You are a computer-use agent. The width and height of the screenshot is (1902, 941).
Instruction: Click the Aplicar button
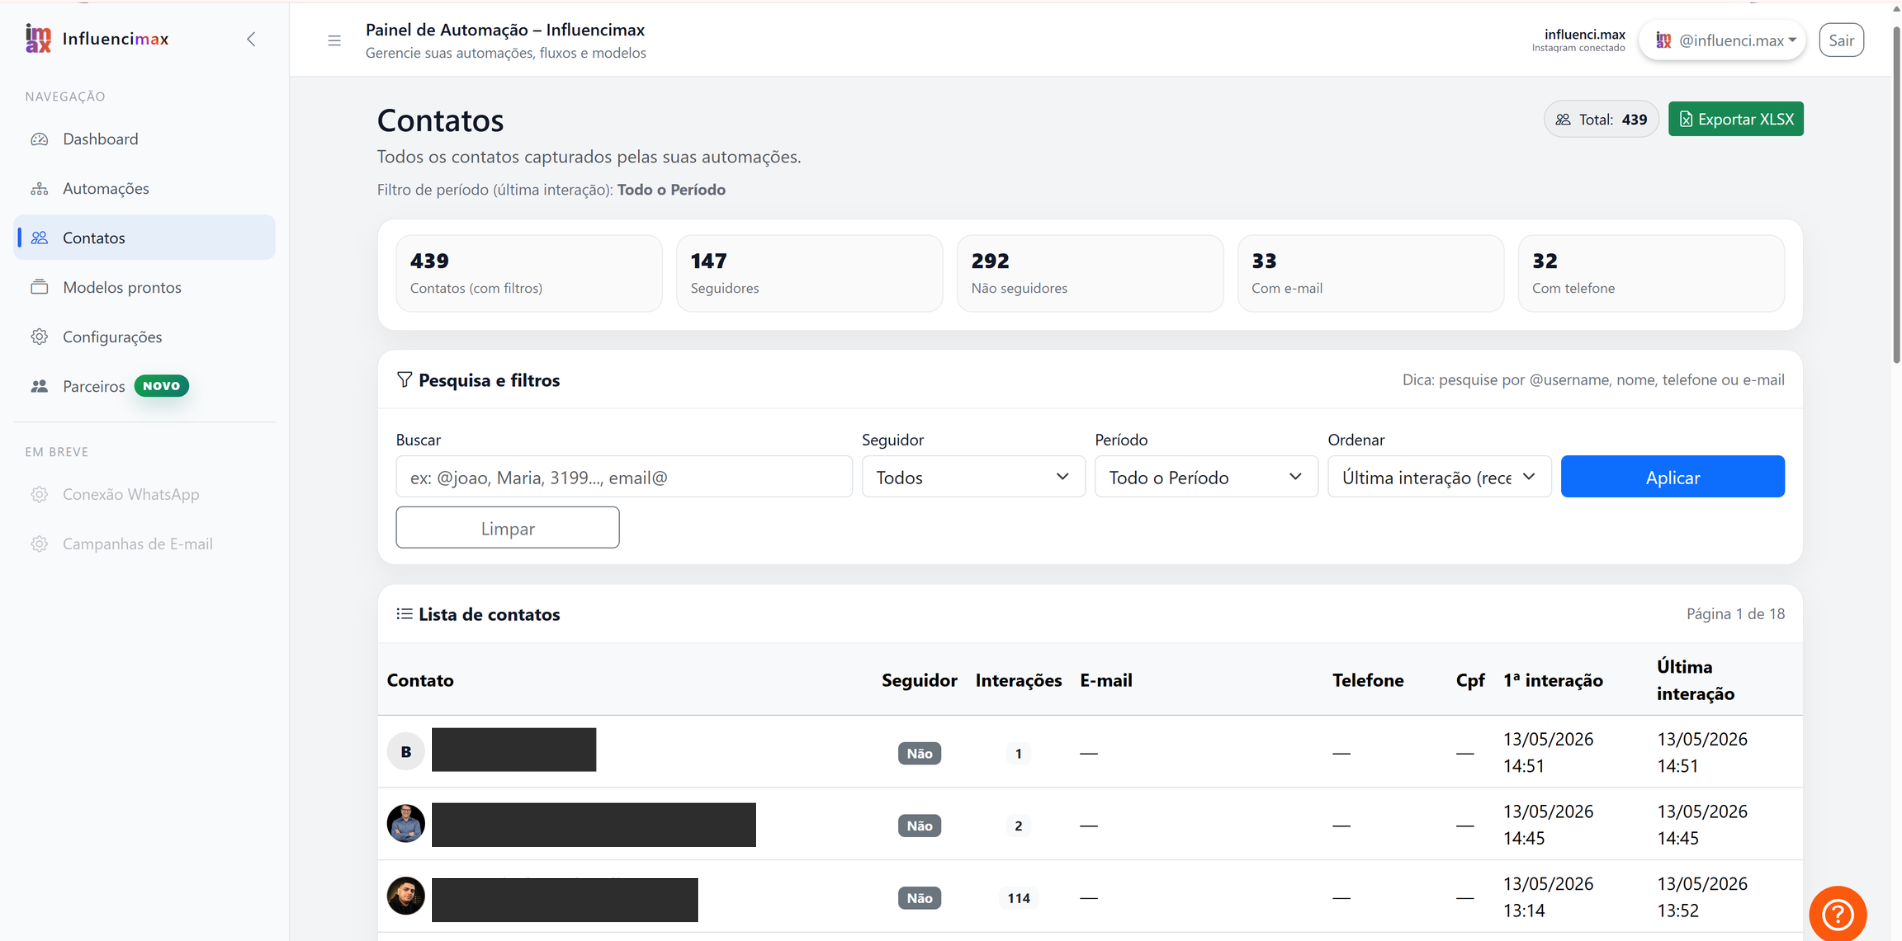tap(1672, 477)
